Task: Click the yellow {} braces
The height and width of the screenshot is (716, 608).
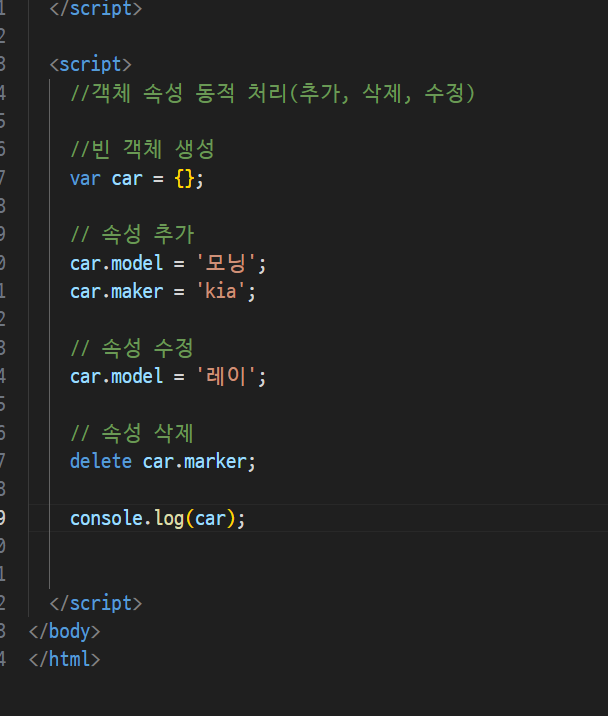Action: coord(184,178)
